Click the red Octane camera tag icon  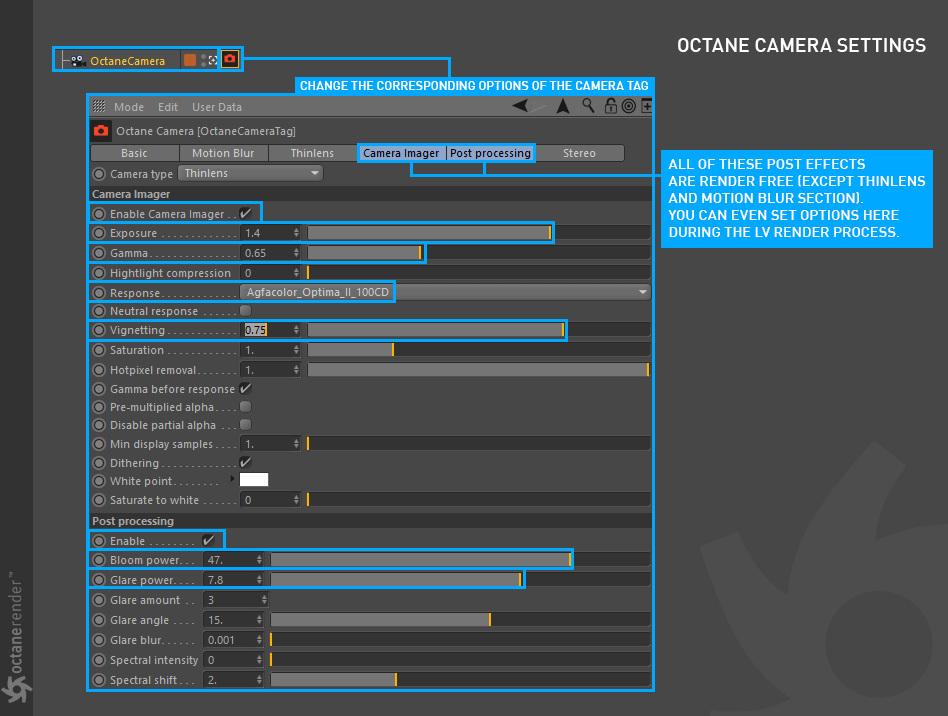230,59
